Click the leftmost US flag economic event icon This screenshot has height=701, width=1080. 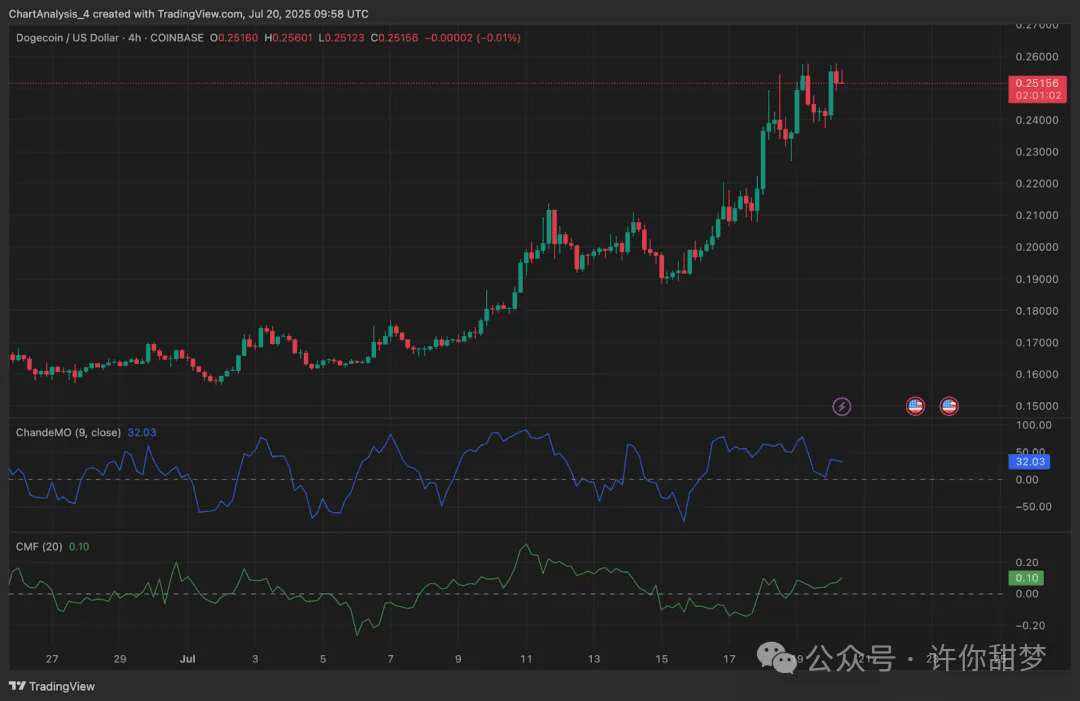click(915, 406)
